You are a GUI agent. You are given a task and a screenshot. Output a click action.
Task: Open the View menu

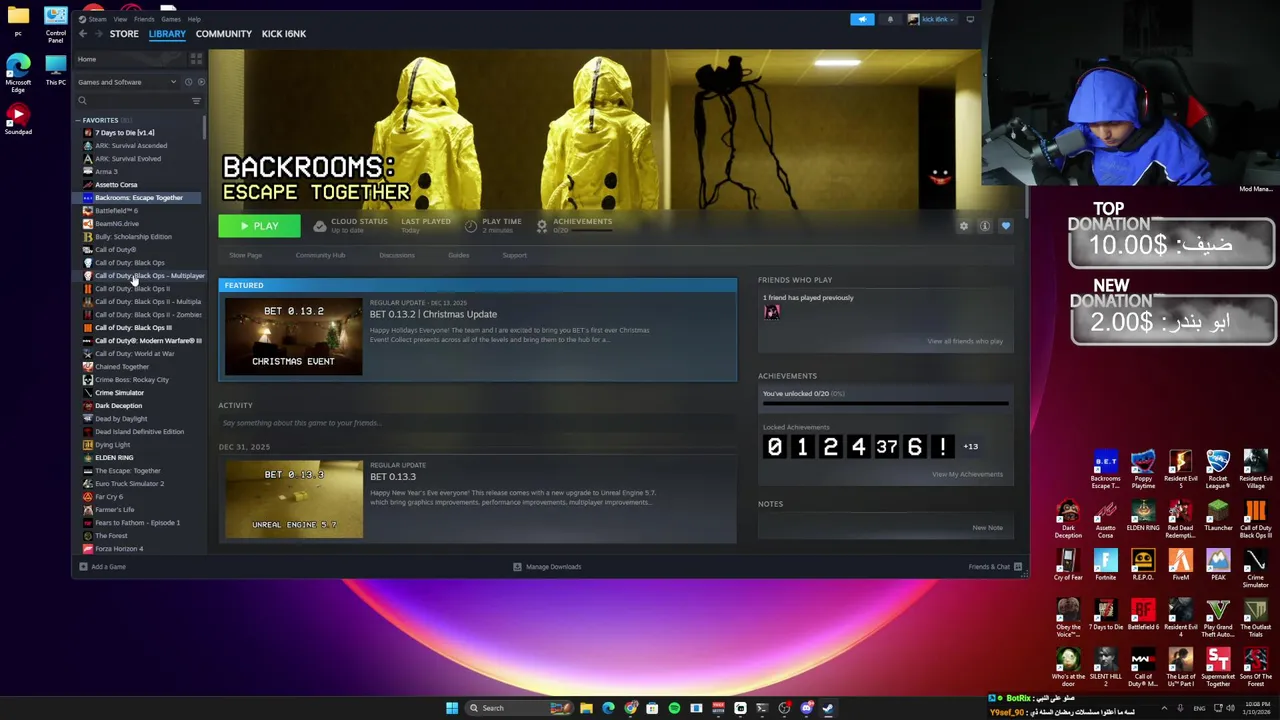(x=120, y=19)
